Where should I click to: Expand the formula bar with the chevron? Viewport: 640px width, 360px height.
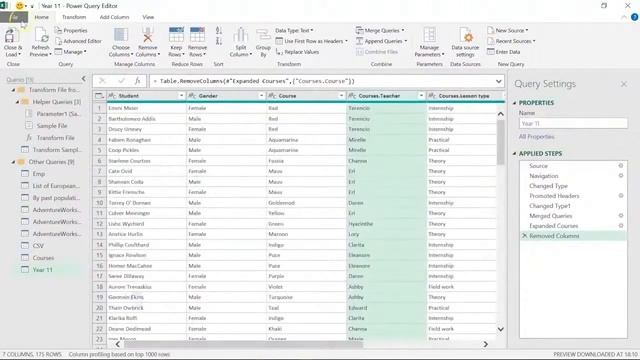498,81
